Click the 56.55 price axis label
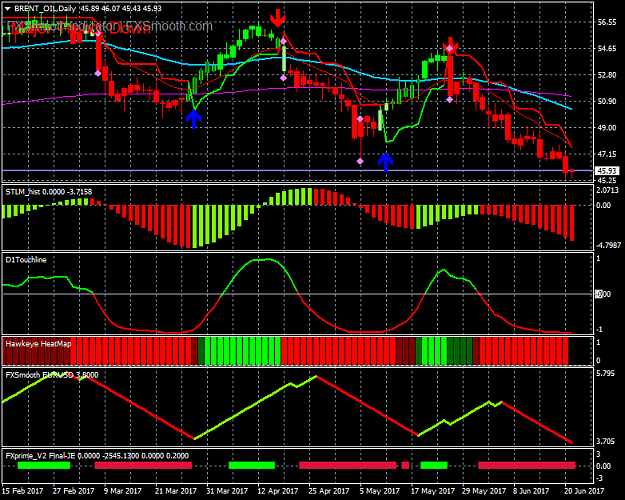Viewport: 625px width, 500px height. tap(607, 22)
